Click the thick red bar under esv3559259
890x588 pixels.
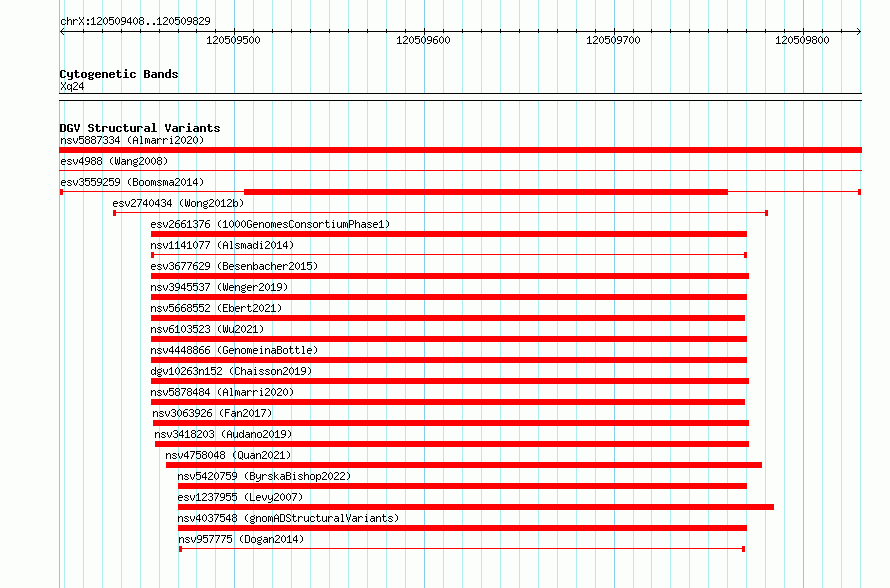coord(486,192)
